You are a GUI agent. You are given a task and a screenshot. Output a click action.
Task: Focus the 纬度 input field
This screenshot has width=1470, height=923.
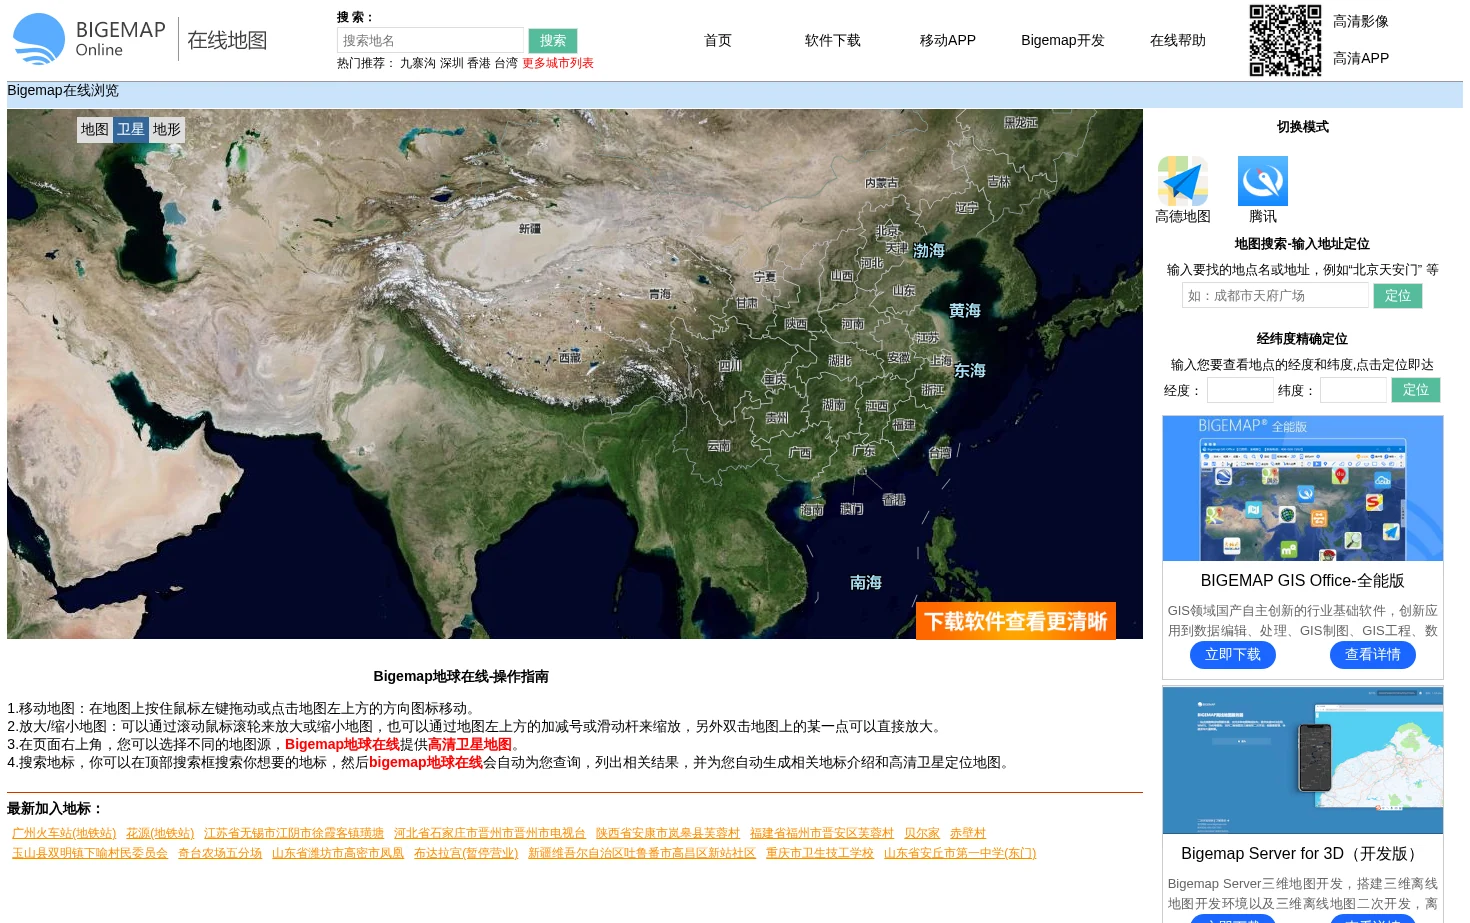click(x=1353, y=390)
